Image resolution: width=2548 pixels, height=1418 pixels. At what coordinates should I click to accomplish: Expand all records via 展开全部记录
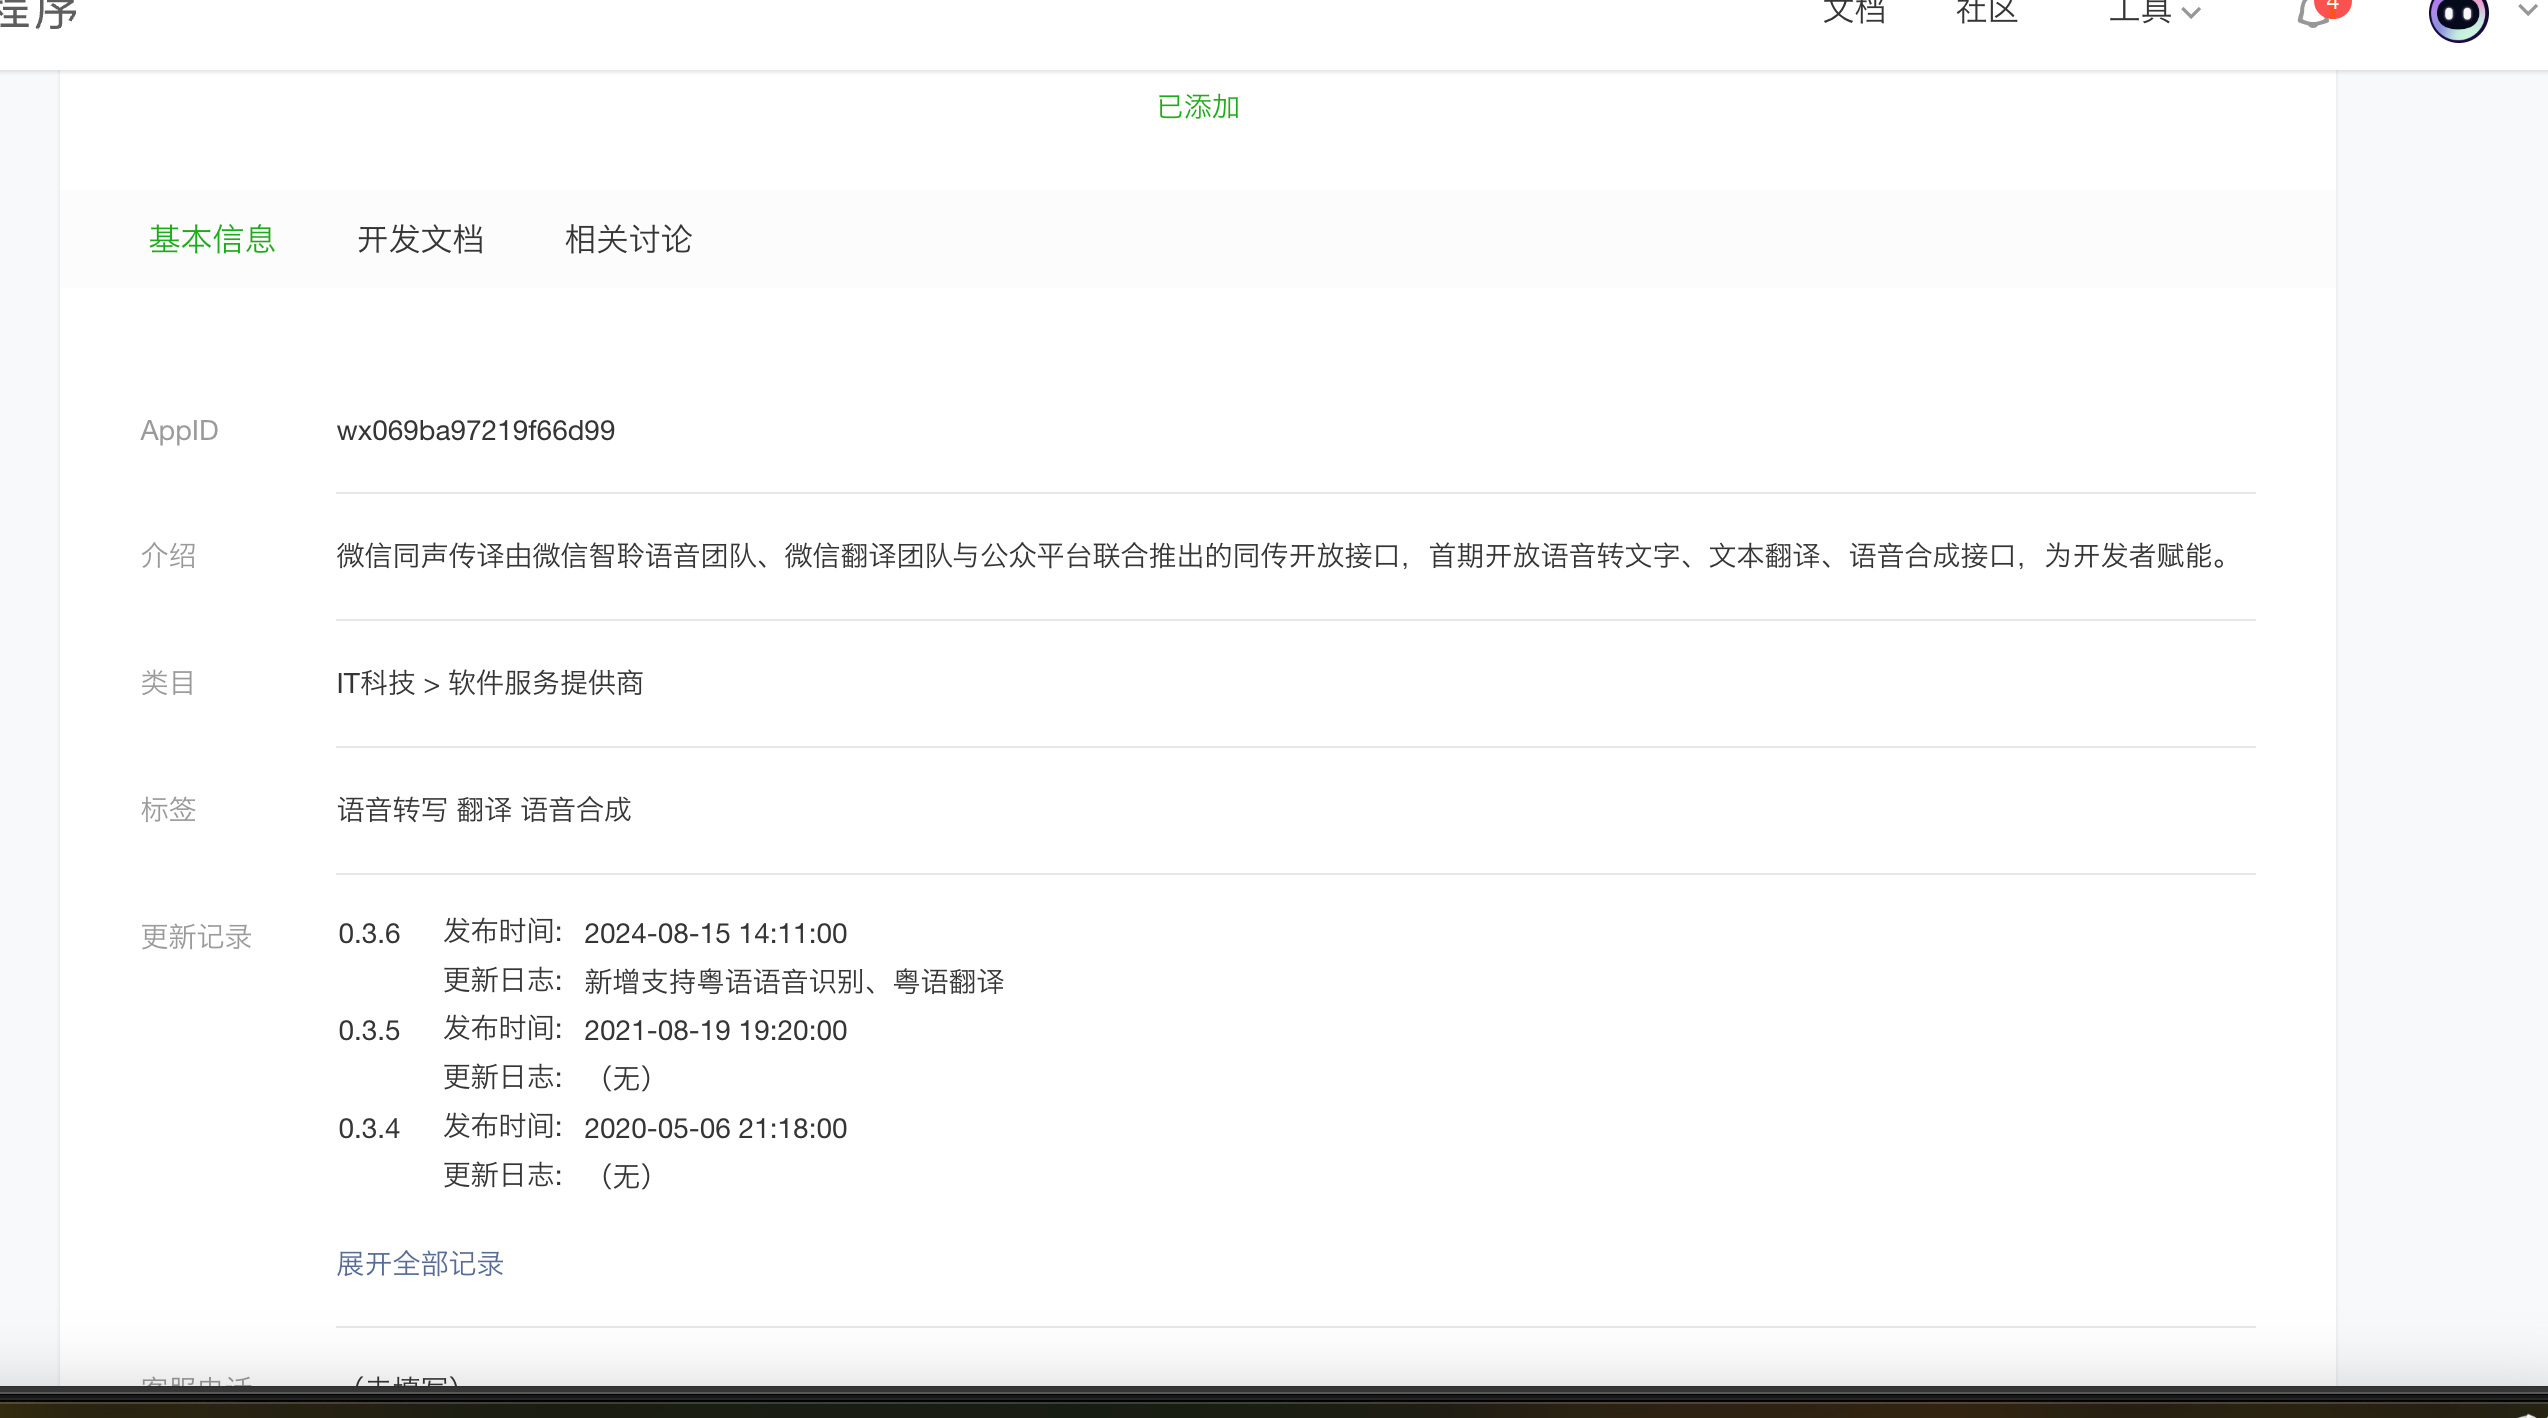click(420, 1264)
